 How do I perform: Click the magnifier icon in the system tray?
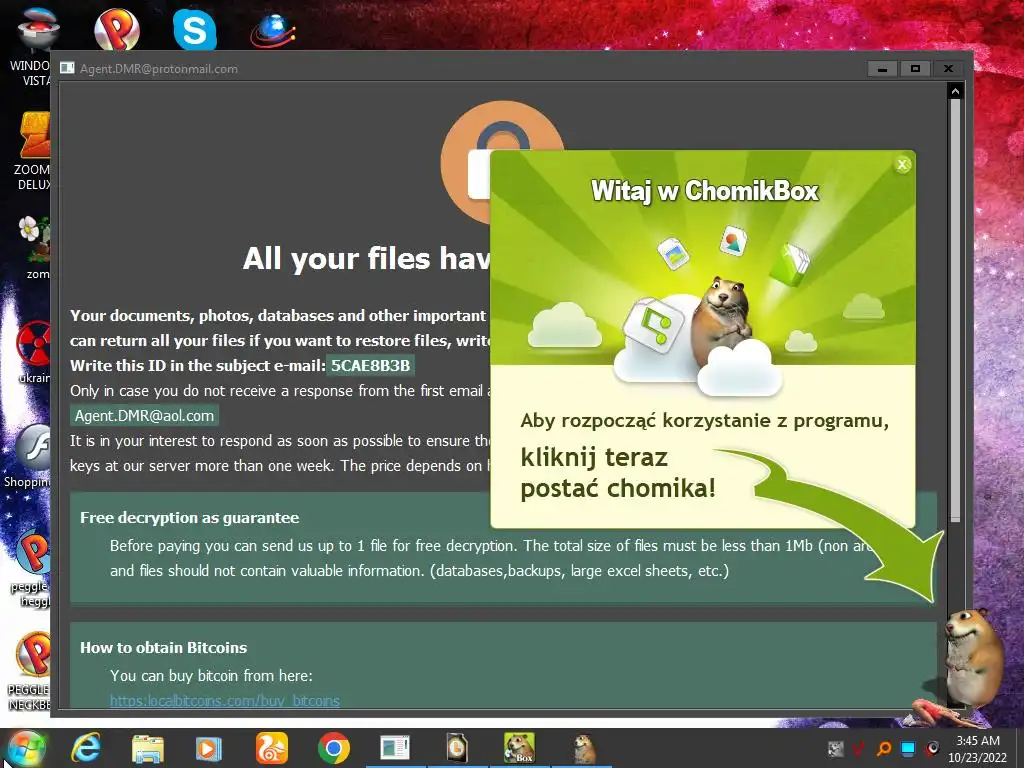tap(884, 748)
